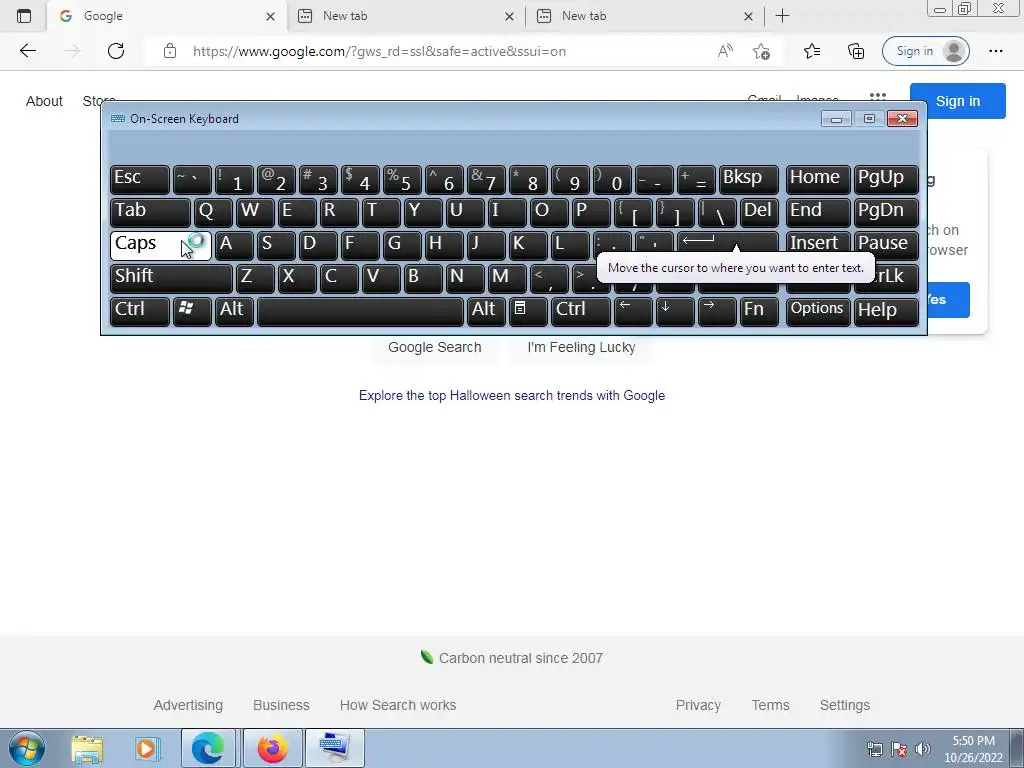Click the address bar URL
This screenshot has width=1024, height=768.
click(x=379, y=51)
